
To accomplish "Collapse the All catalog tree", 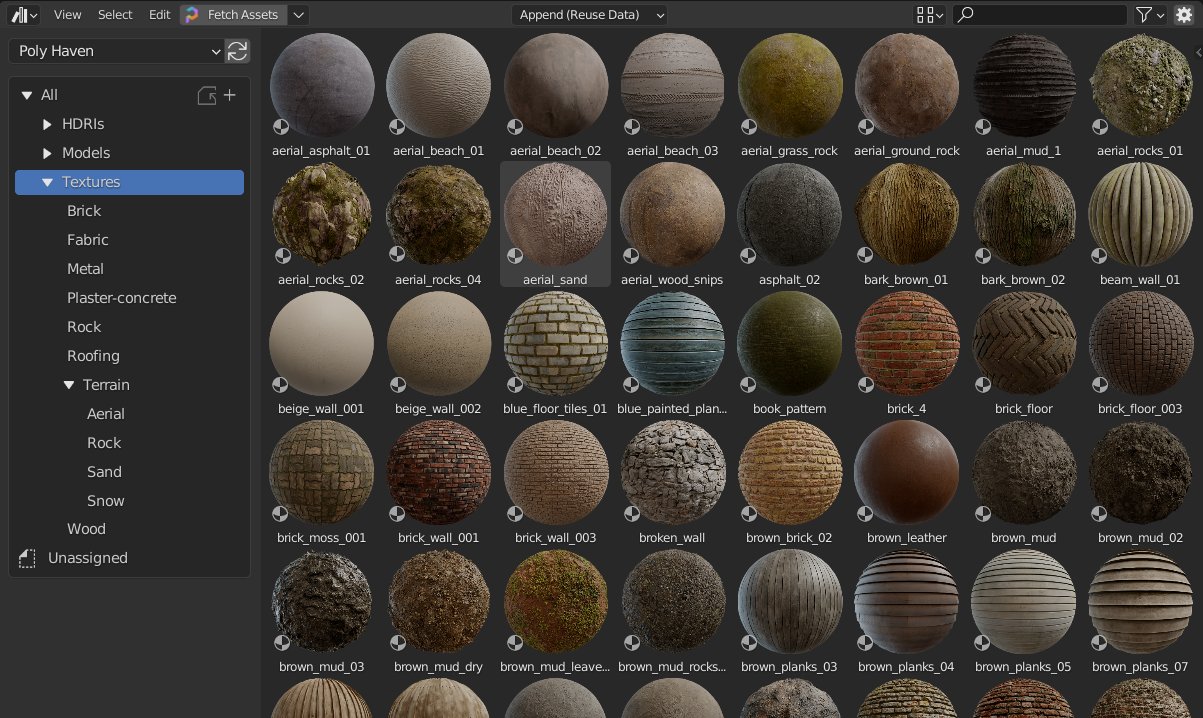I will point(26,95).
